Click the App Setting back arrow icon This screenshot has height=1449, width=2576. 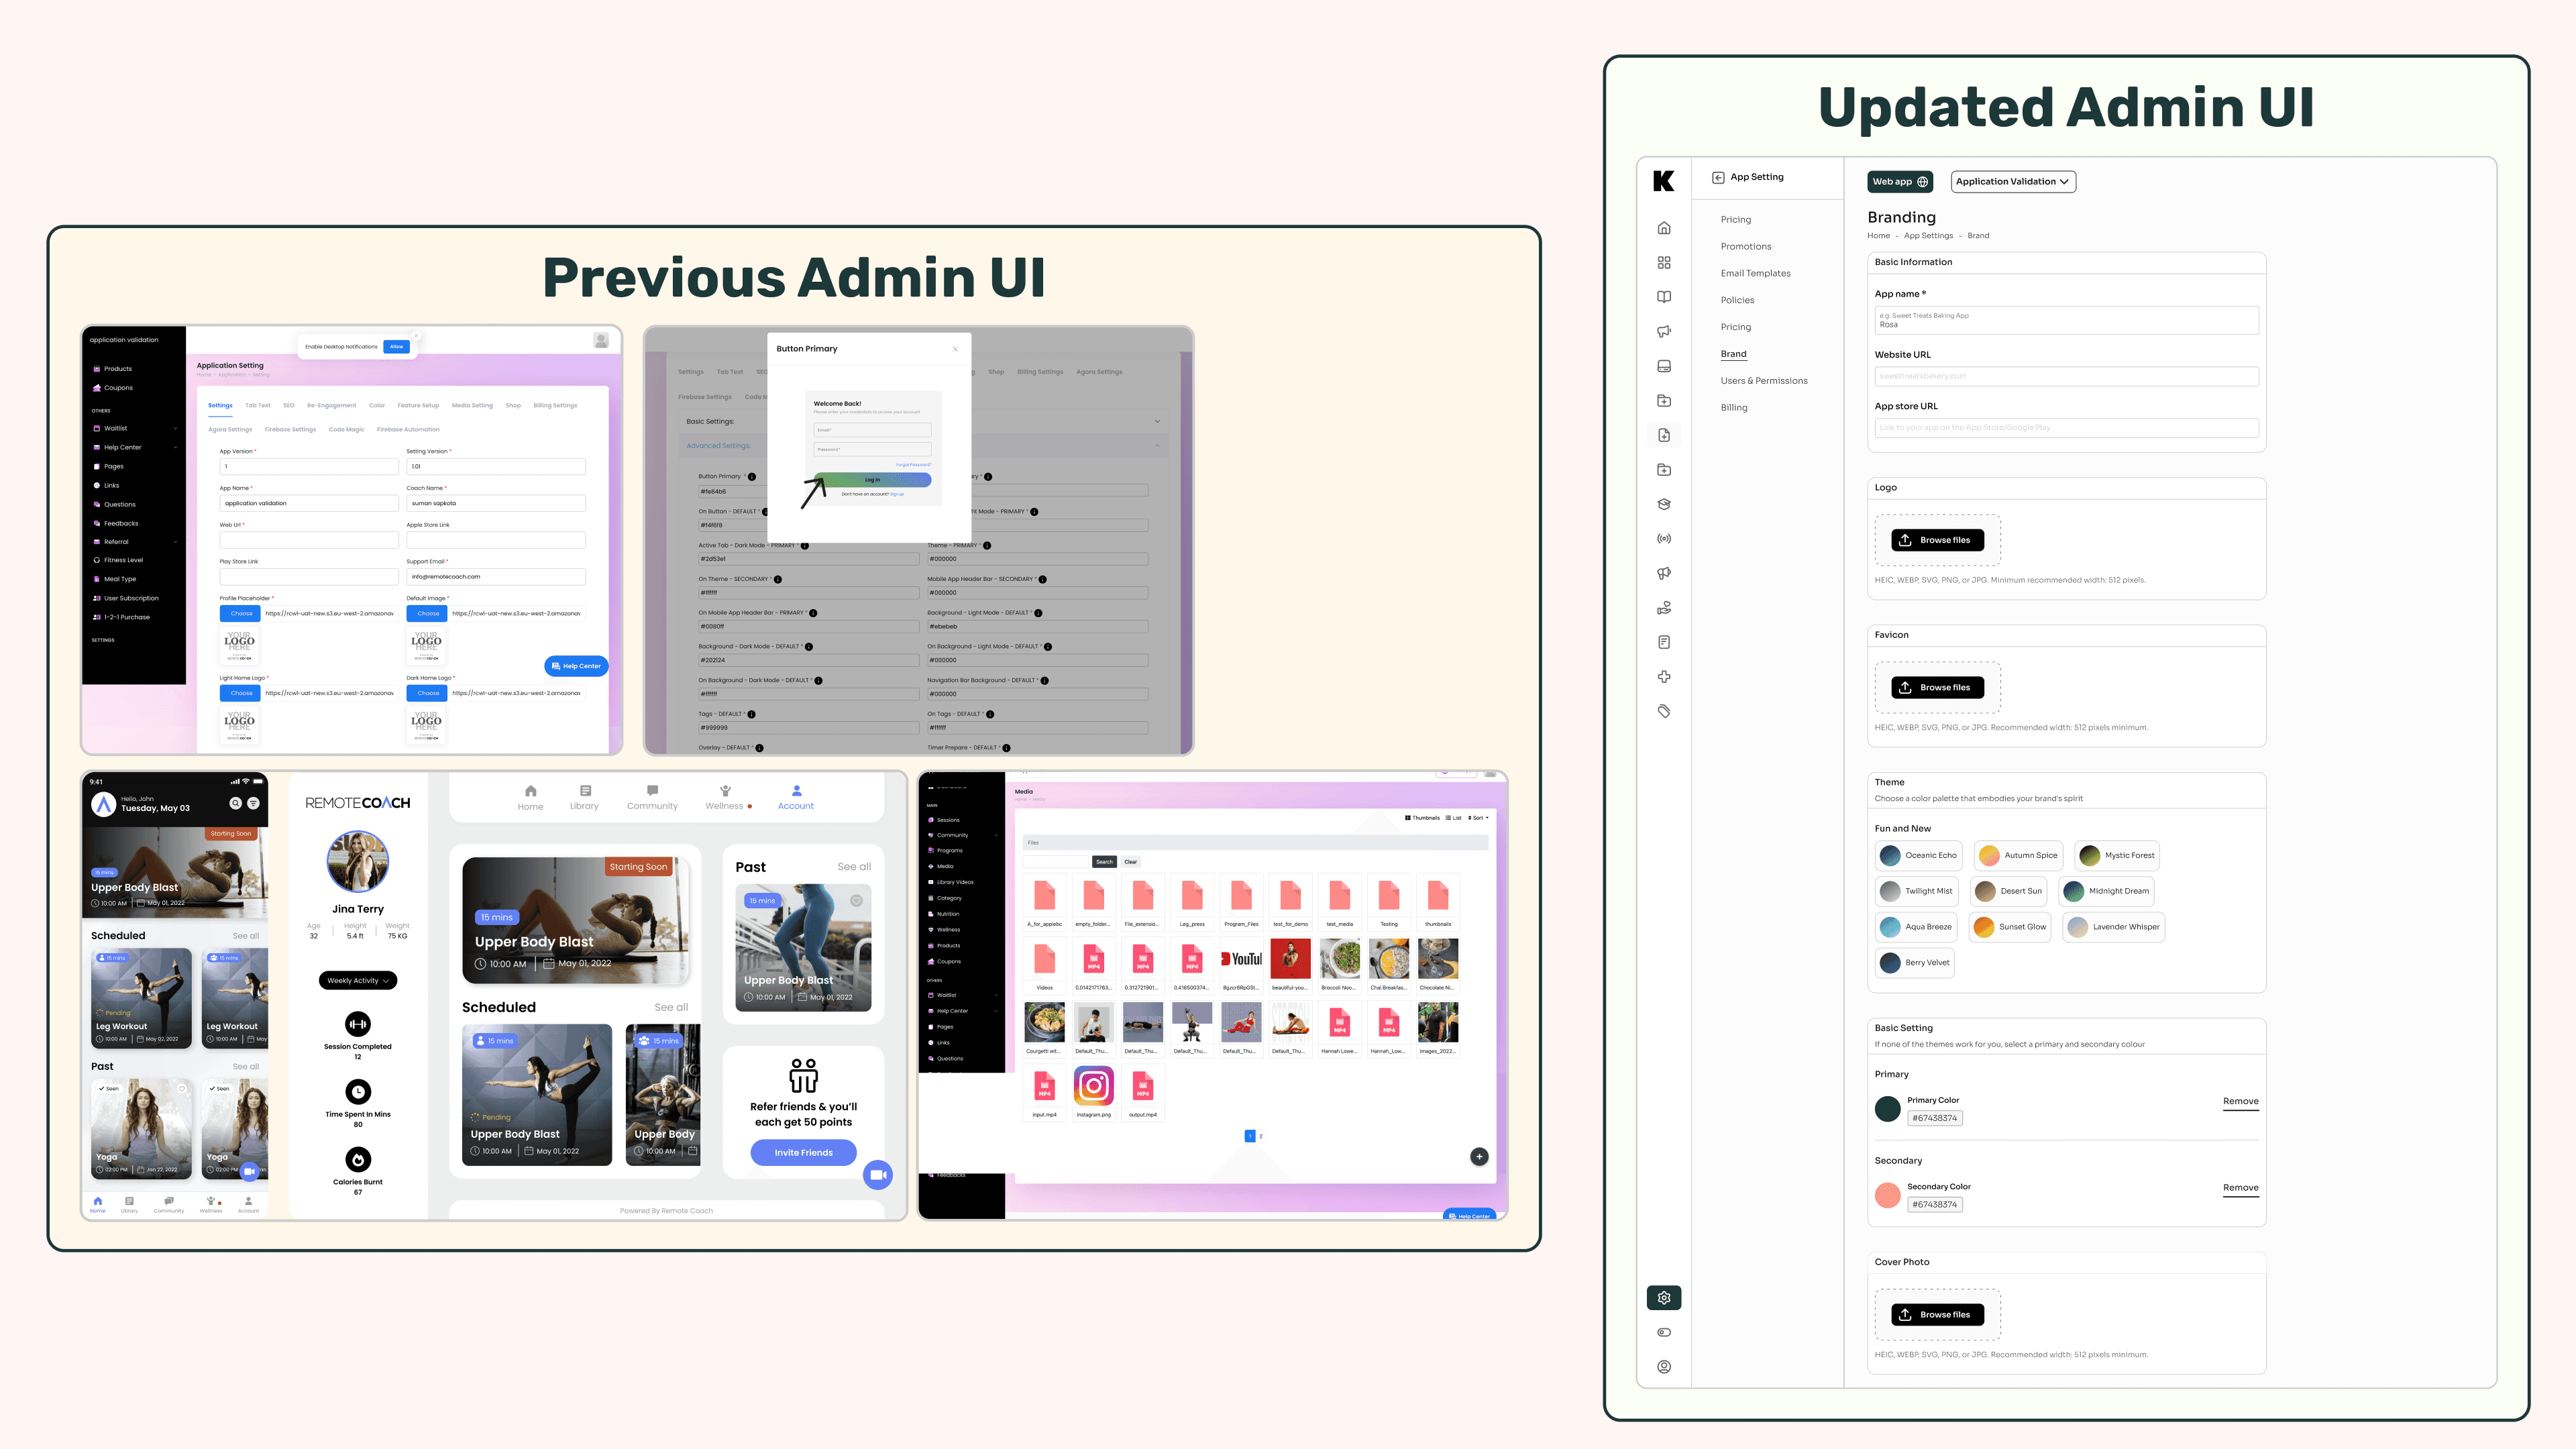point(1718,178)
